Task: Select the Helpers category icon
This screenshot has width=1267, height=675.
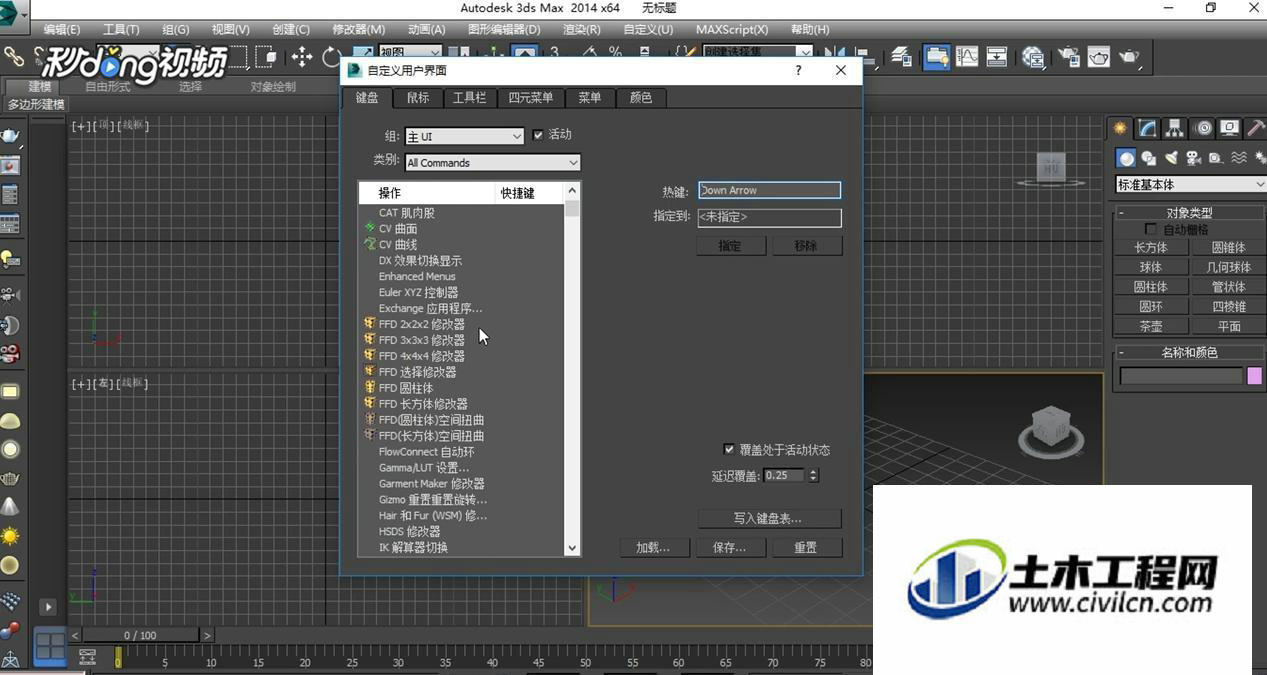Action: pos(1215,158)
